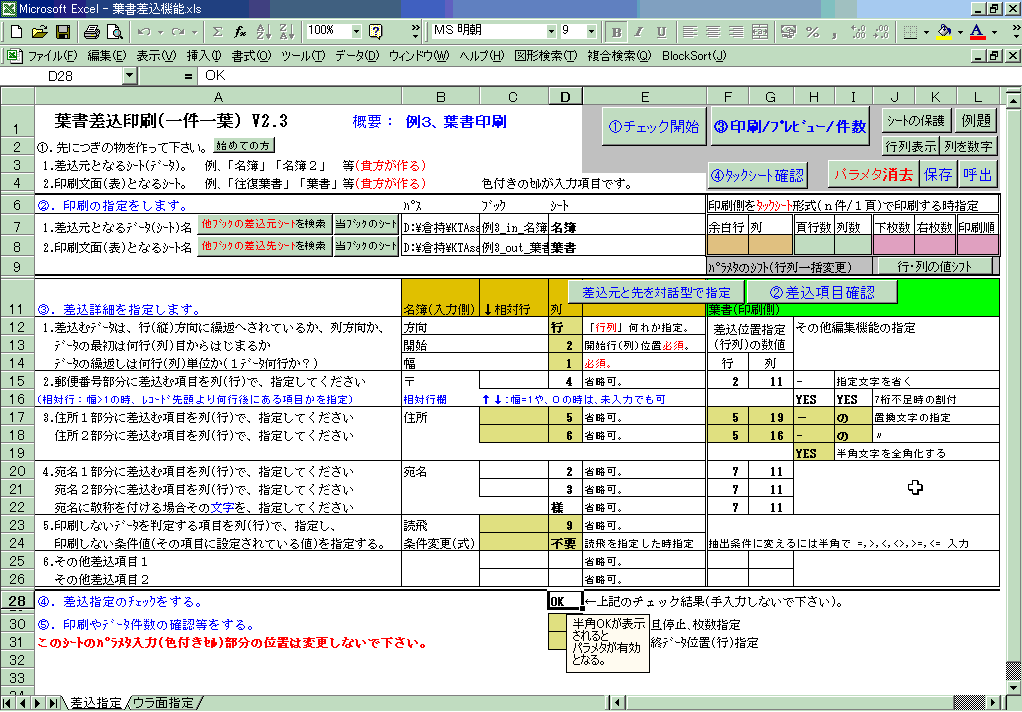This screenshot has height=712, width=1022.
Task: Click the パラメタ消去 button
Action: (x=873, y=175)
